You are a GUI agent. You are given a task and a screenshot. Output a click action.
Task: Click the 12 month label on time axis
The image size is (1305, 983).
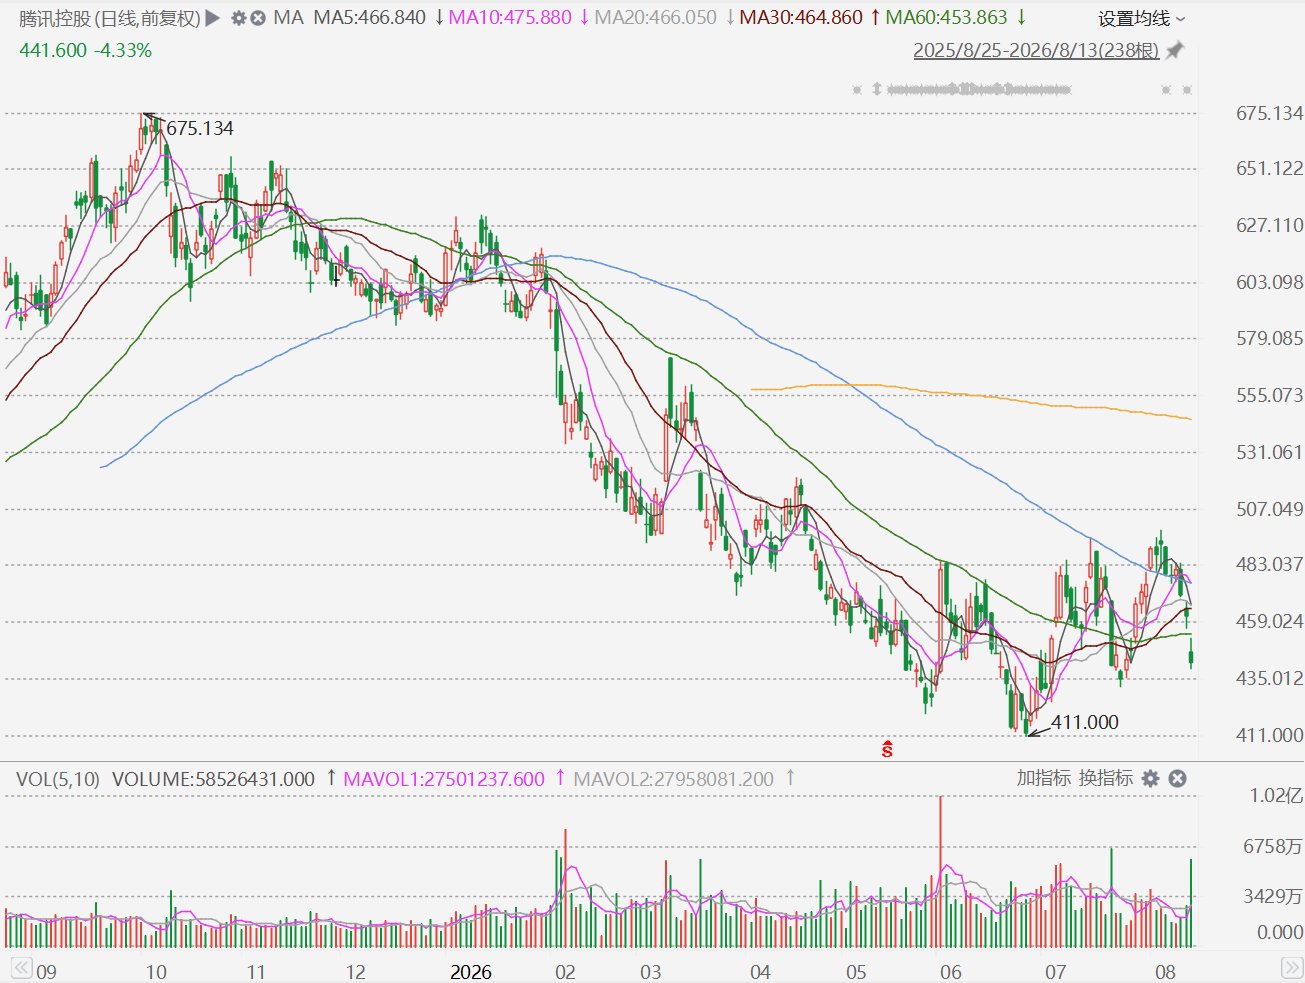tap(355, 972)
